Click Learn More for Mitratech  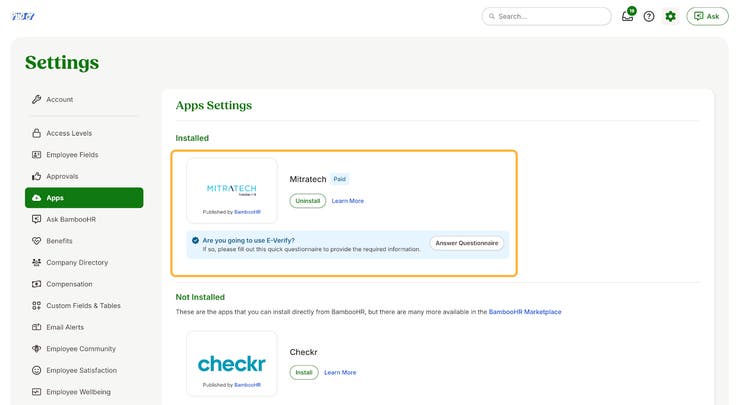tap(348, 201)
